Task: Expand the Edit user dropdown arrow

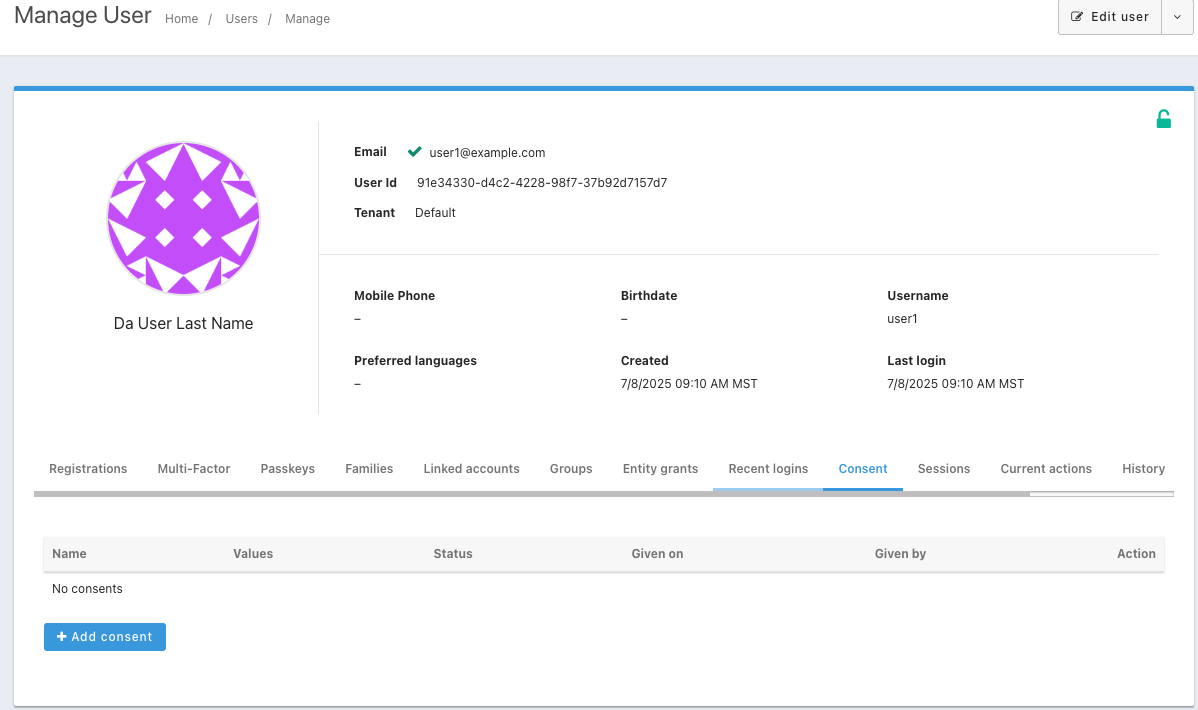Action: [x=1177, y=17]
